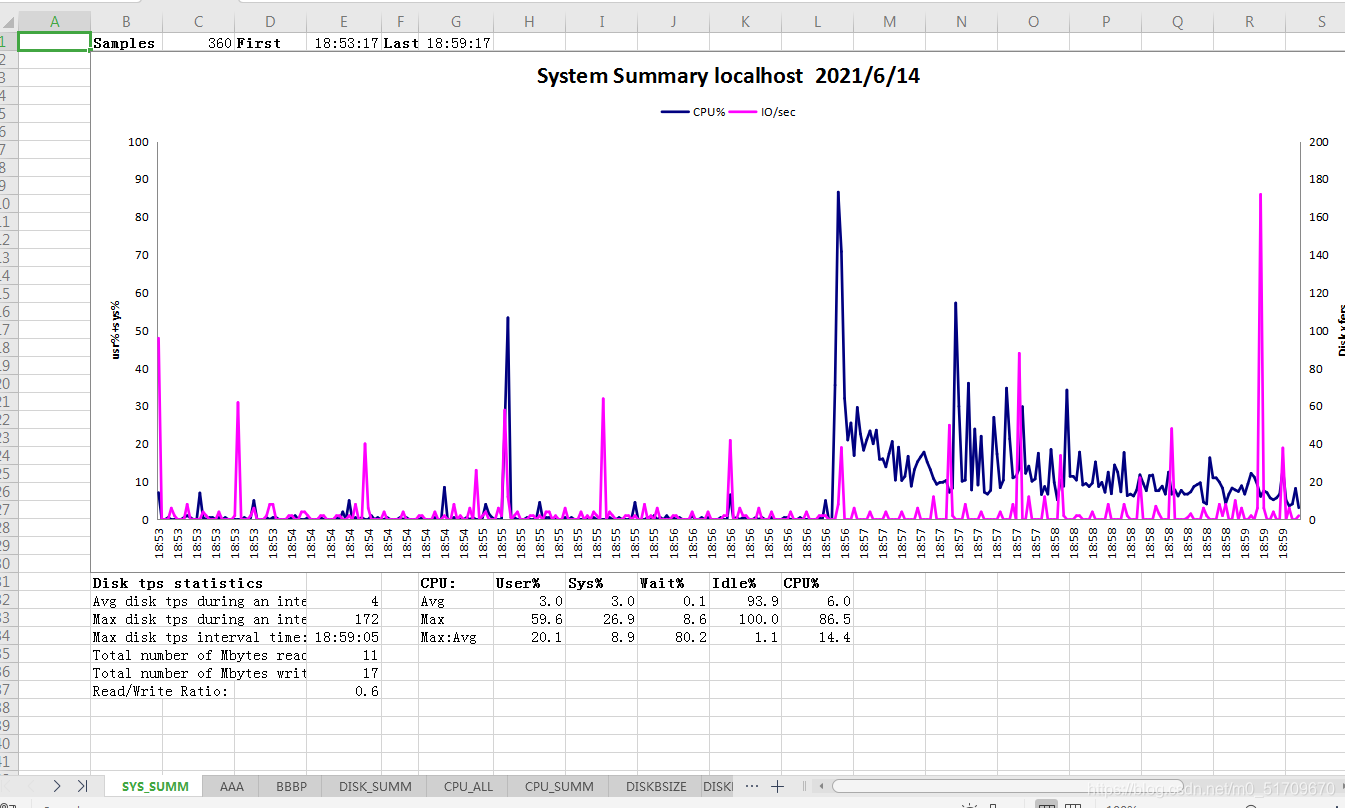Select Avg Idle% value 93.9
This screenshot has height=808, width=1345.
click(745, 601)
